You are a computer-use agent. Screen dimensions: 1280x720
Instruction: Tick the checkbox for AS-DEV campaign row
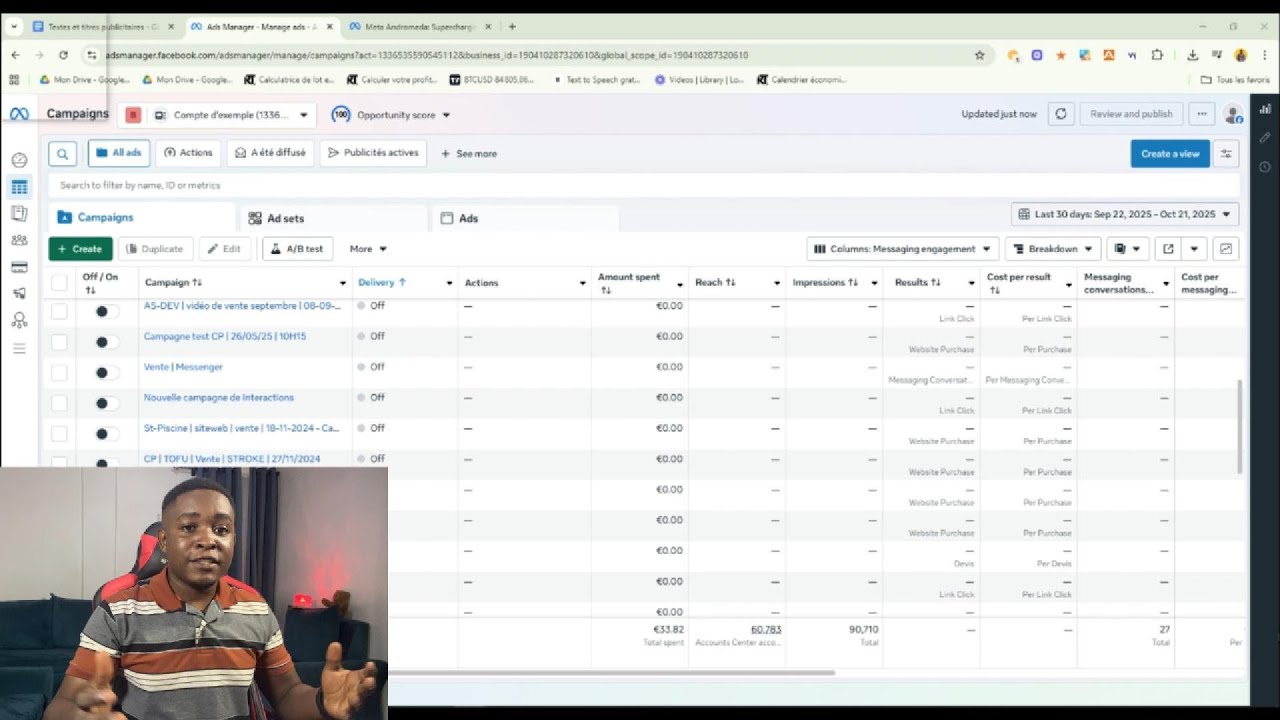(x=59, y=311)
